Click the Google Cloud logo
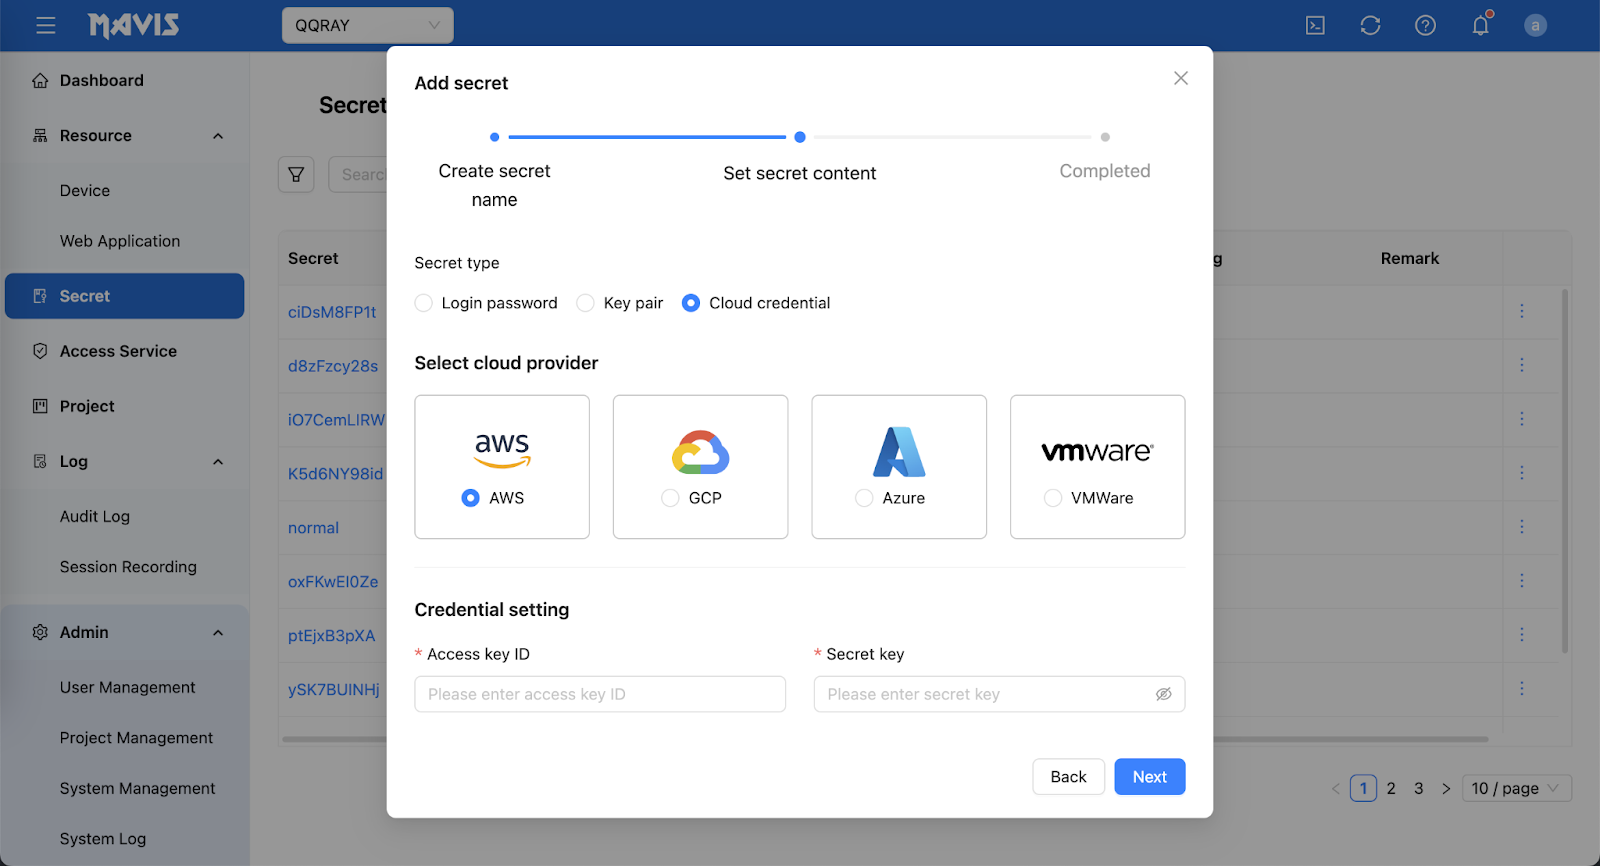This screenshot has width=1600, height=866. 700,452
